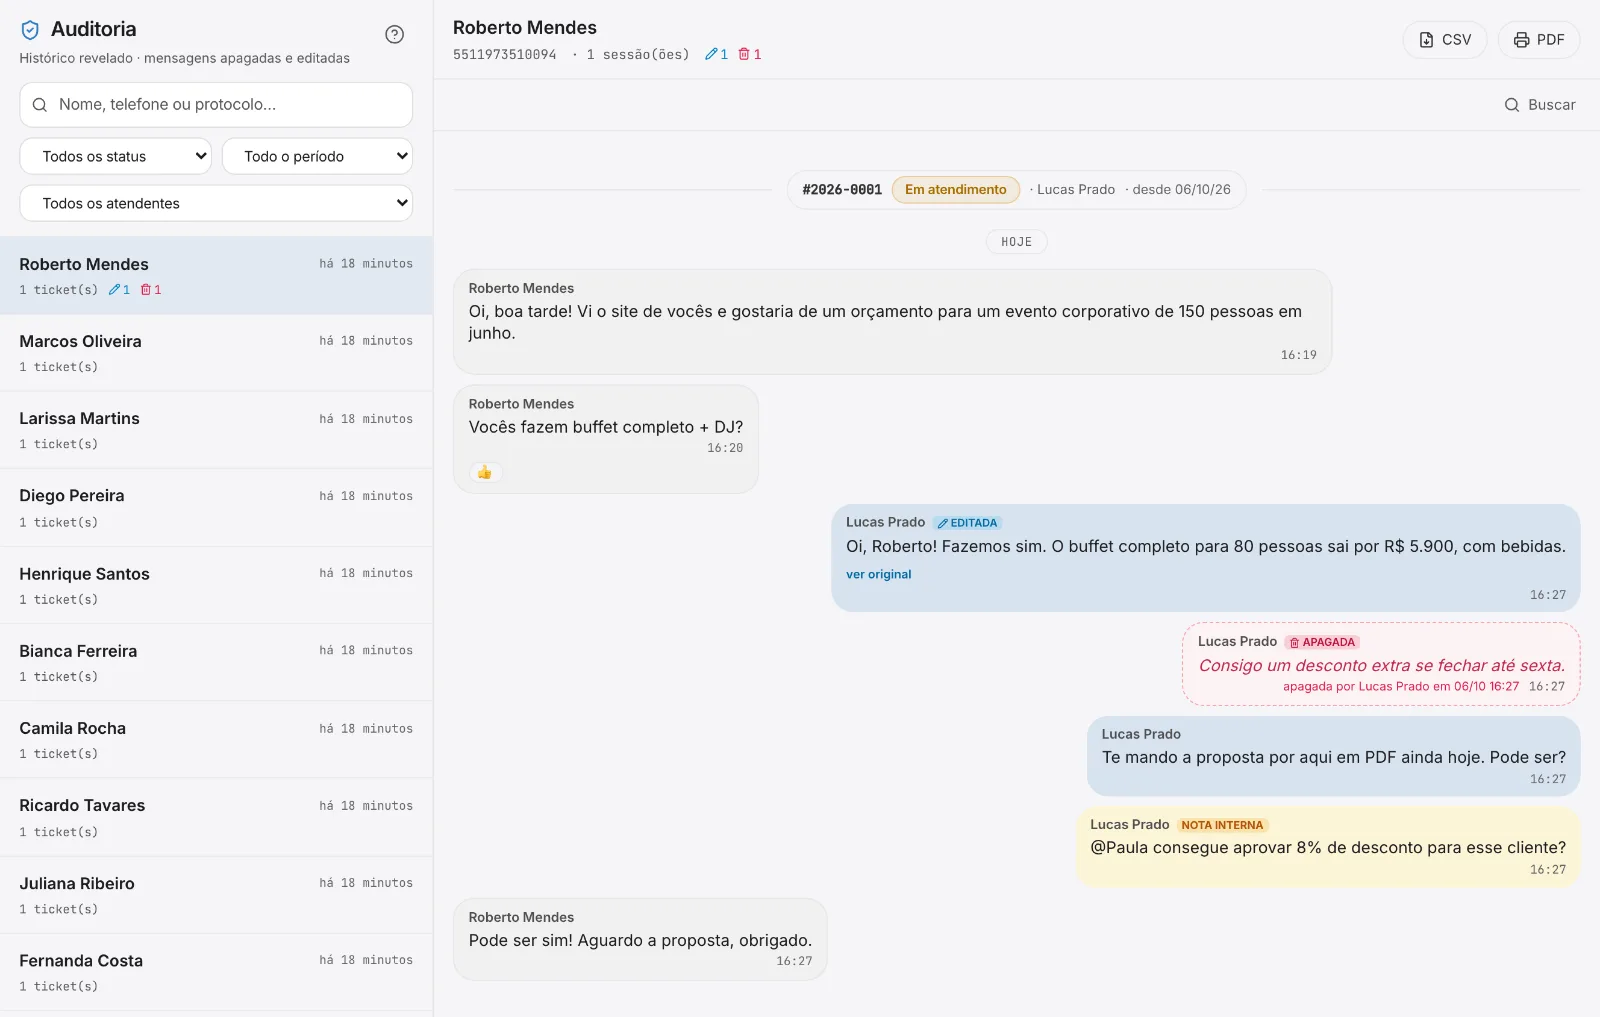Click the help question mark icon
Screen dimensions: 1600x1017
point(395,35)
